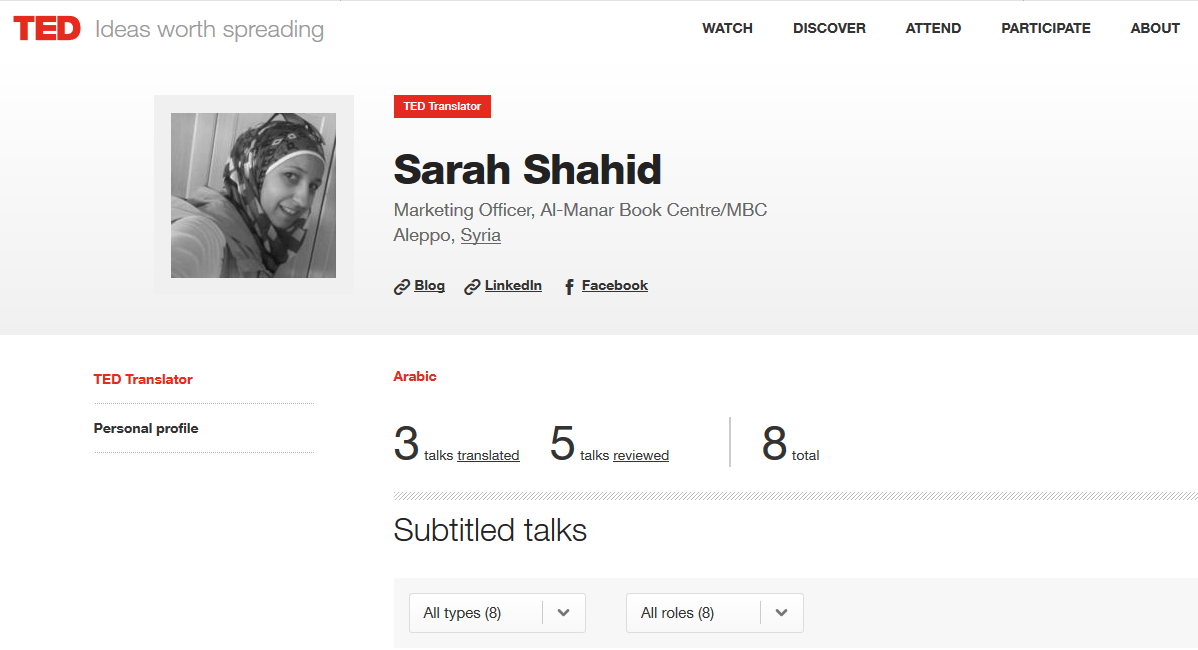Screen dimensions: 1198x650
Task: Select the TED Translator sidebar tab
Action: click(143, 380)
